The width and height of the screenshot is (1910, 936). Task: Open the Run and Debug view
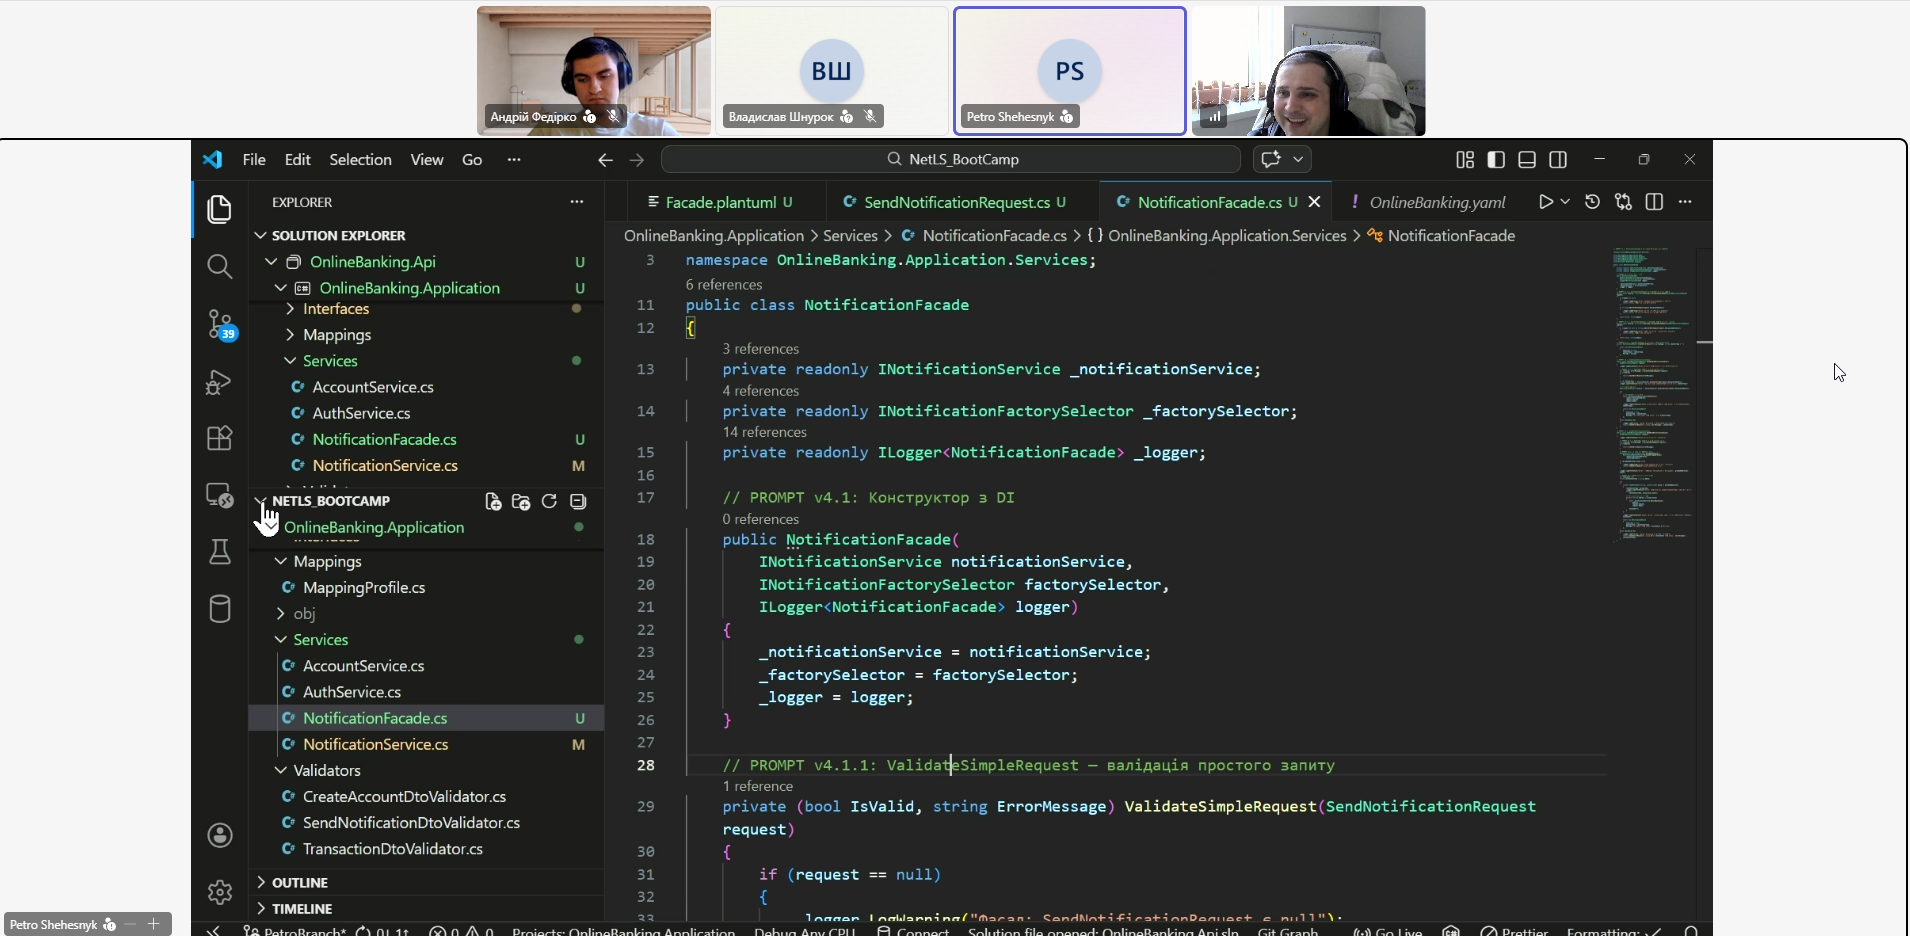(219, 382)
